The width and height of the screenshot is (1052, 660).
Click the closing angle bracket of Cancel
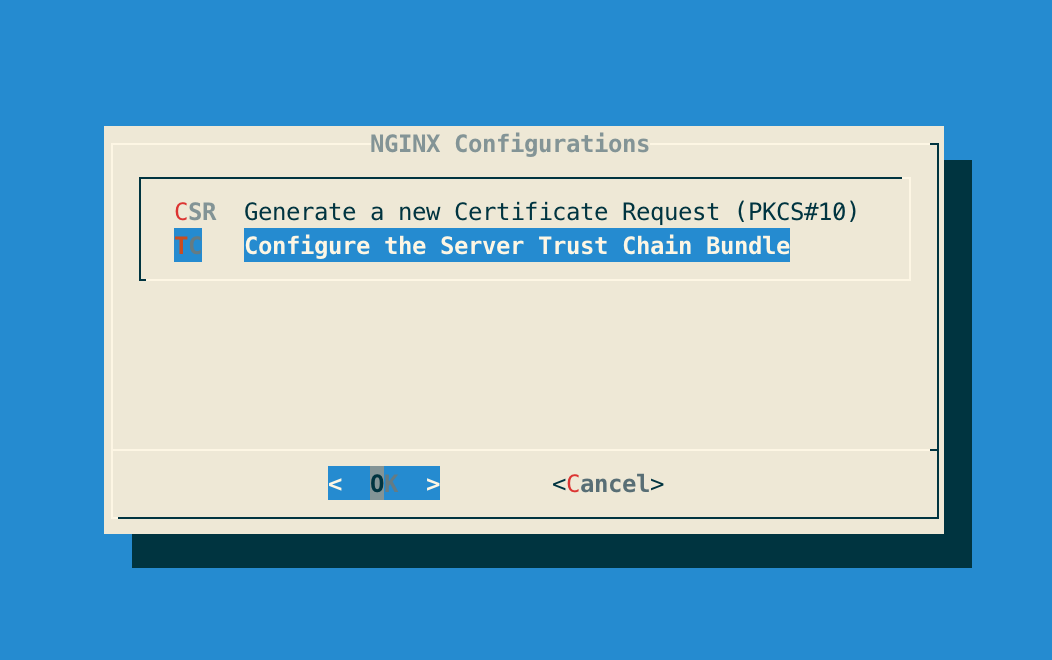[657, 484]
